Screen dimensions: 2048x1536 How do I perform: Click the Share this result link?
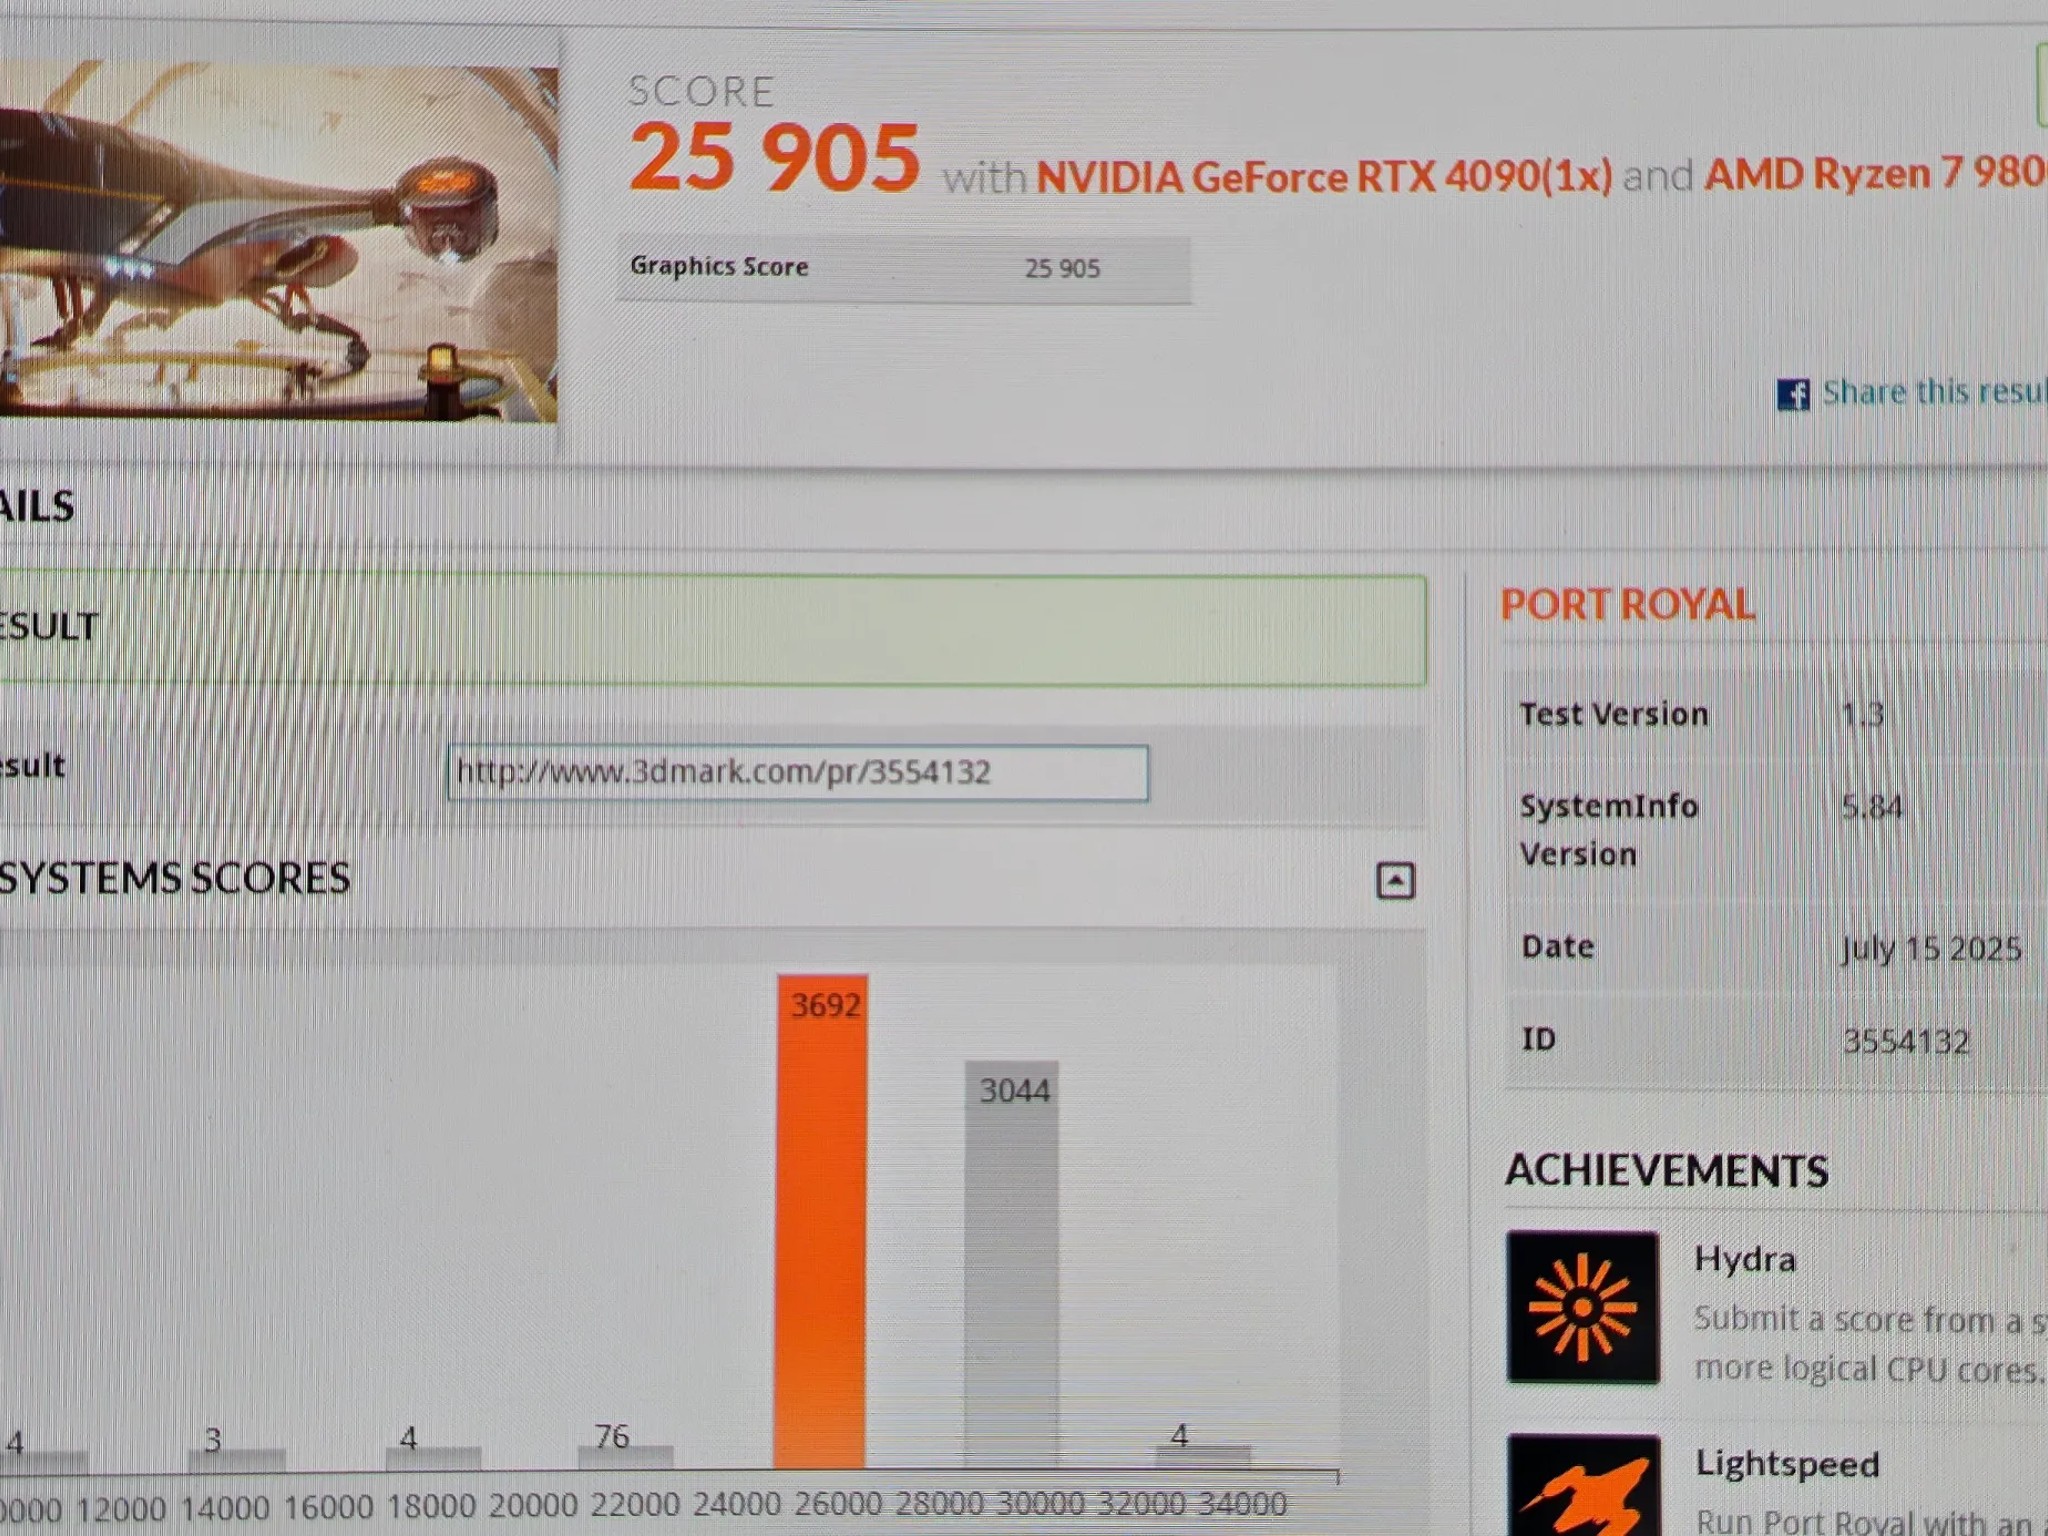(1933, 391)
